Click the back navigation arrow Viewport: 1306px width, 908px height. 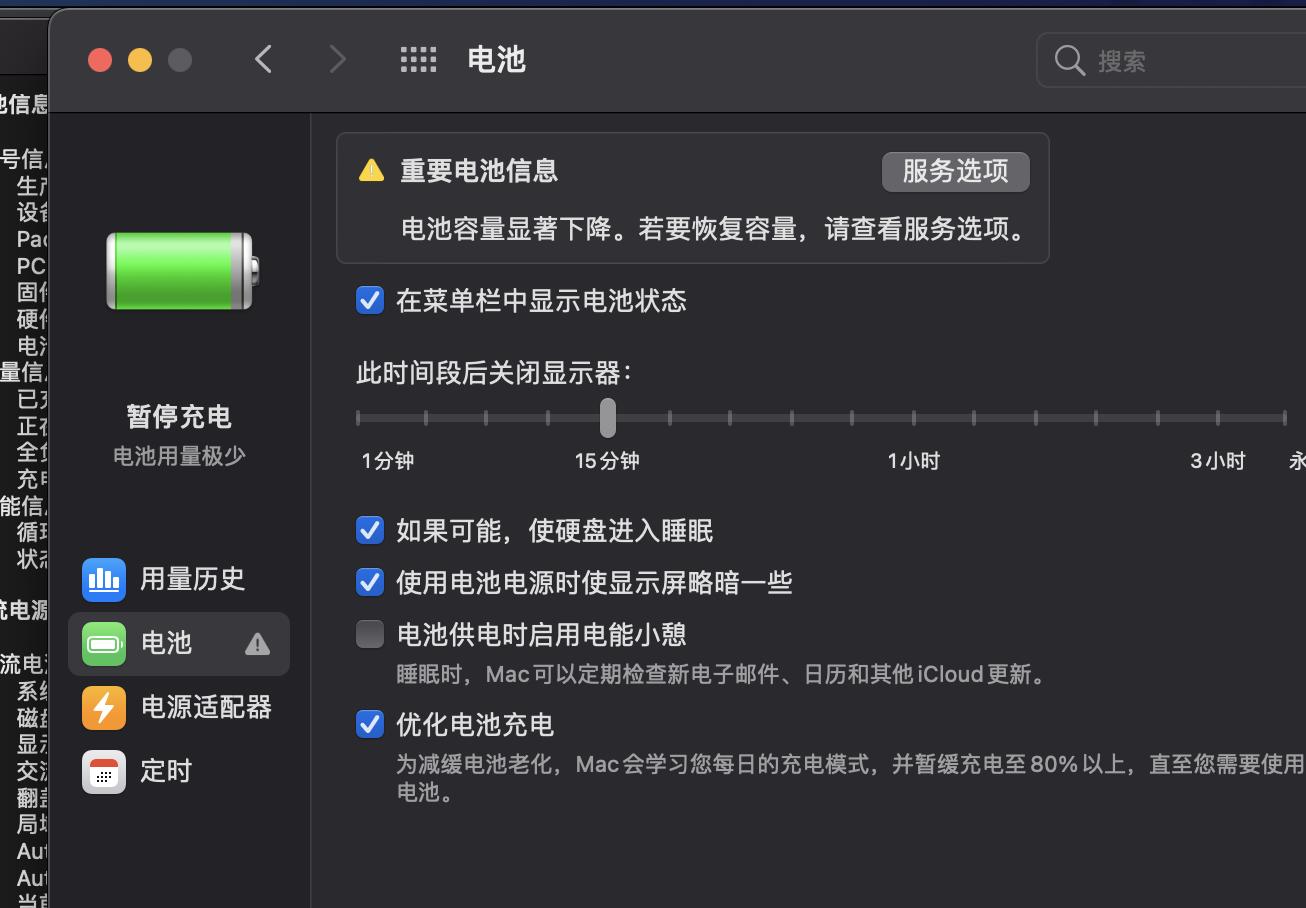coord(263,59)
